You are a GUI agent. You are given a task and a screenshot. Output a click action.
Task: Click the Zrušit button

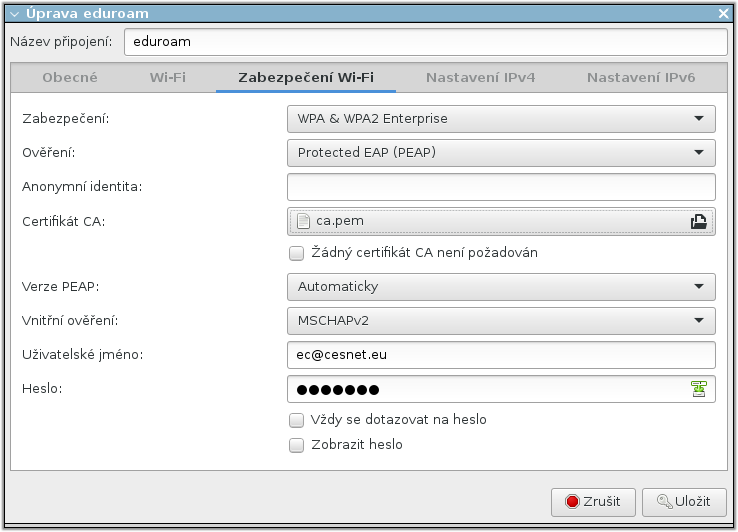coord(593,502)
